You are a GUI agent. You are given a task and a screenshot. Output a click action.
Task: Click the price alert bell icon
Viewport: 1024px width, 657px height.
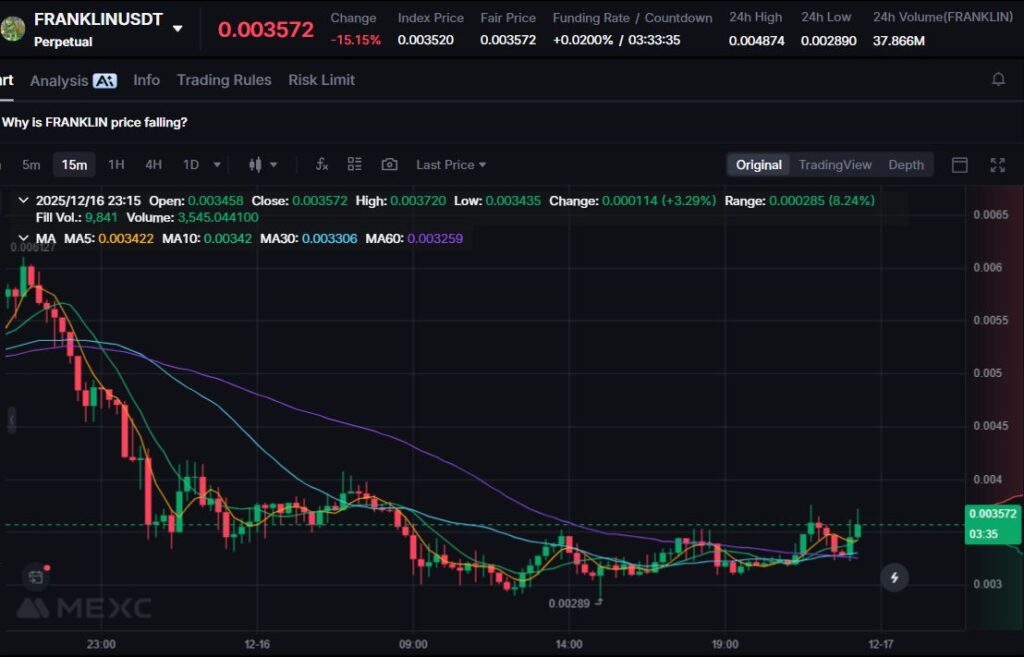point(998,80)
